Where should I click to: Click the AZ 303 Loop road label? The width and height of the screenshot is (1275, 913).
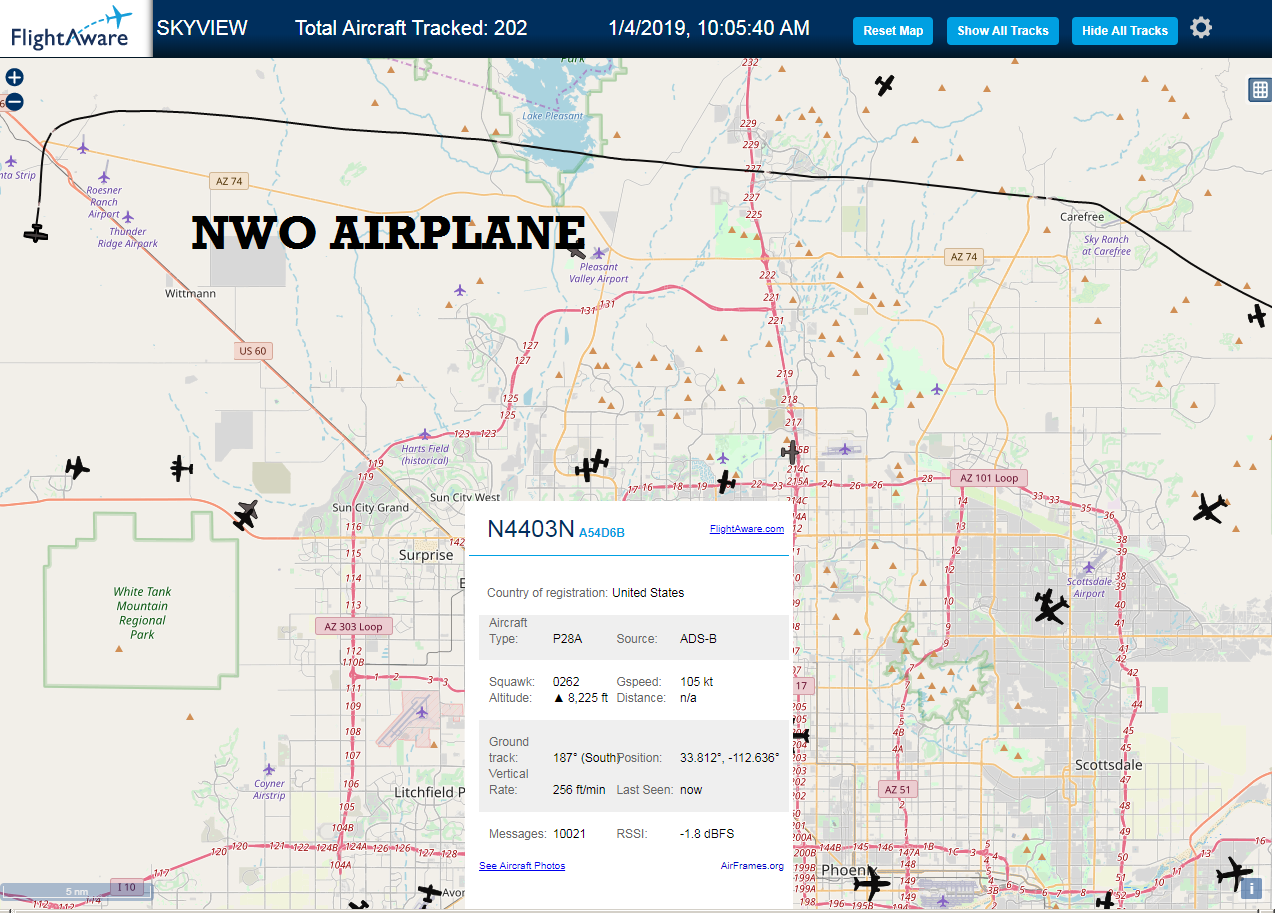[354, 627]
